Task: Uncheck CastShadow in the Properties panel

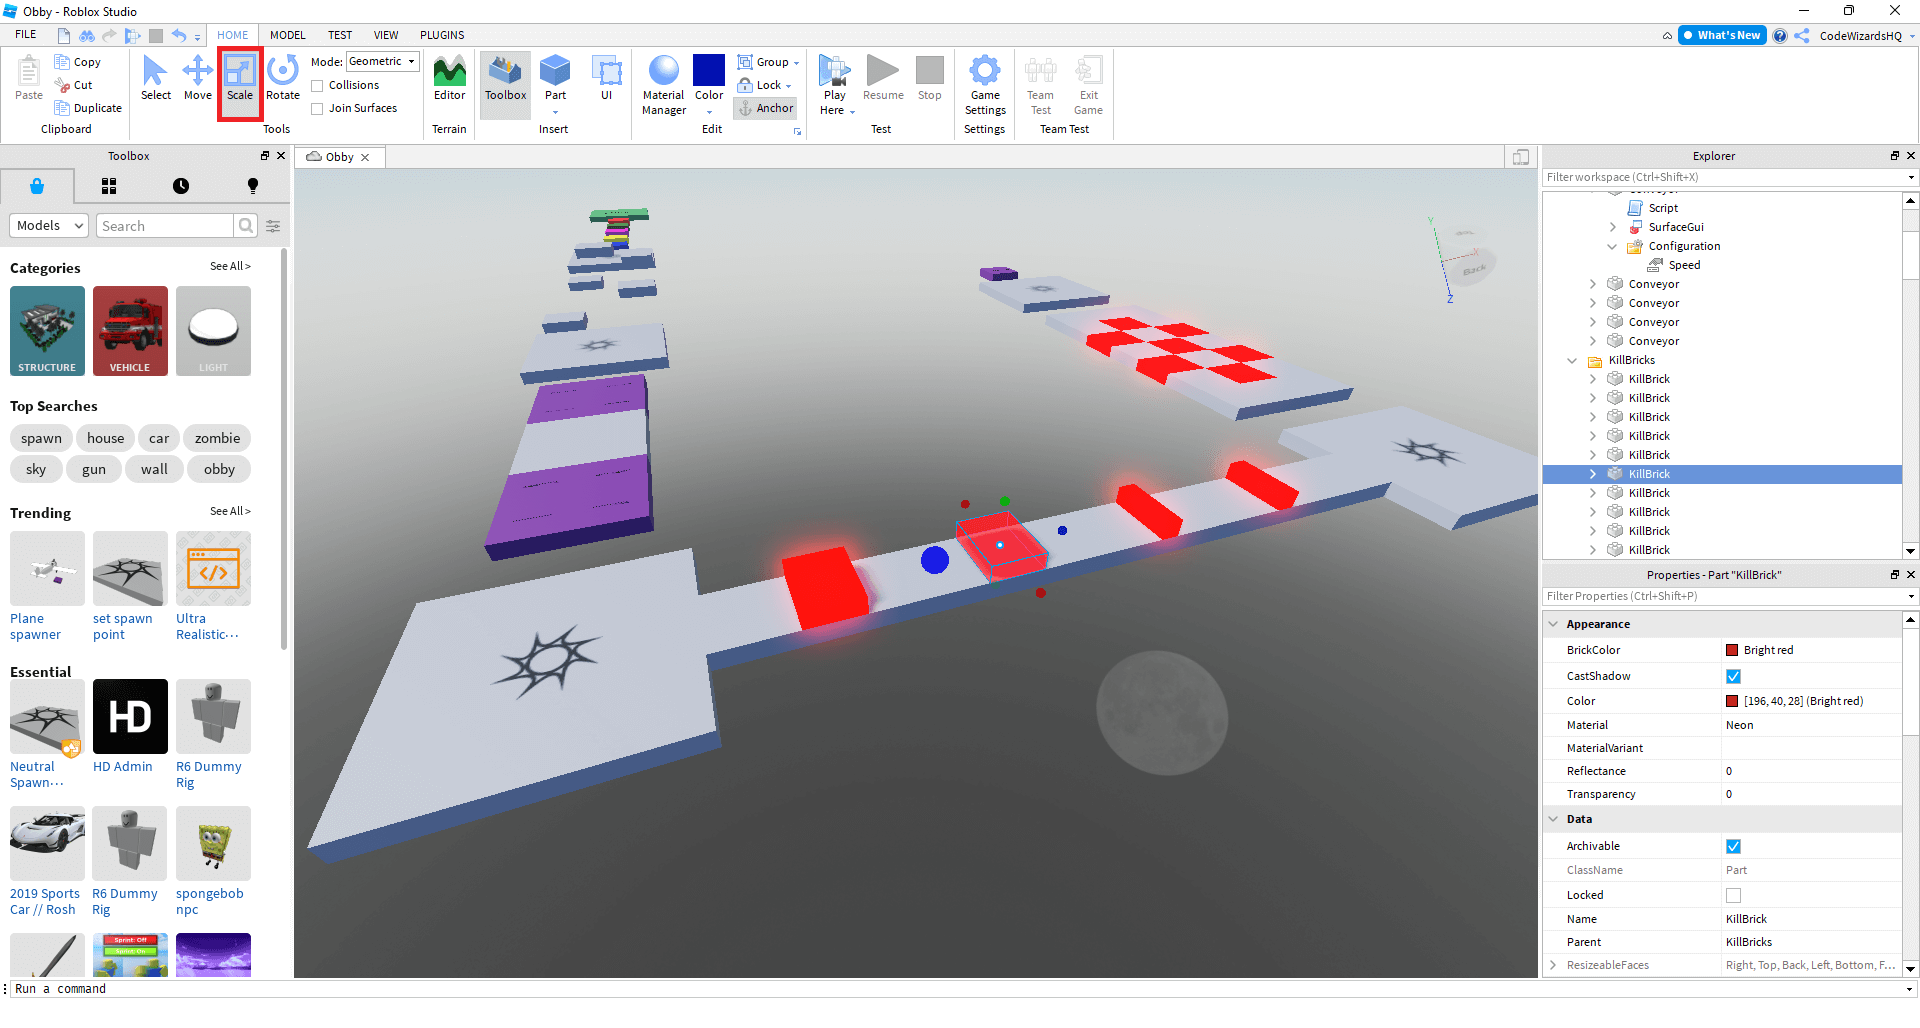Action: coord(1735,676)
